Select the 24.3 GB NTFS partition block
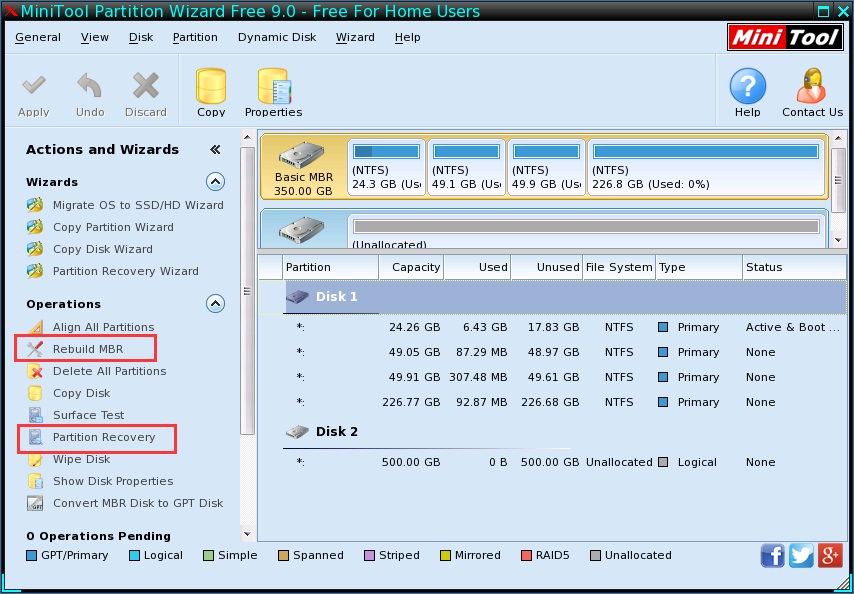The height and width of the screenshot is (594, 854). click(386, 167)
